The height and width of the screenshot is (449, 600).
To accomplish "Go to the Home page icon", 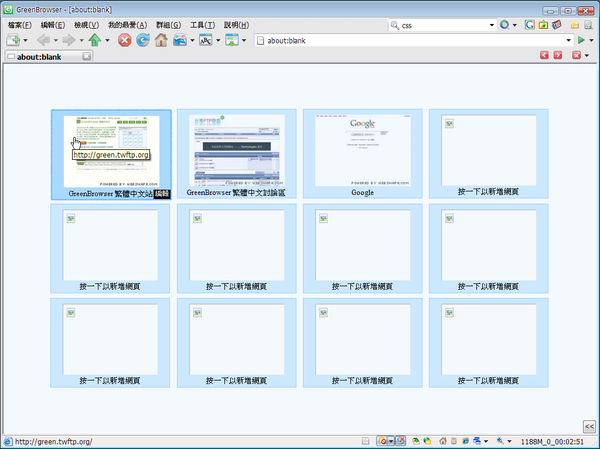I will [161, 40].
